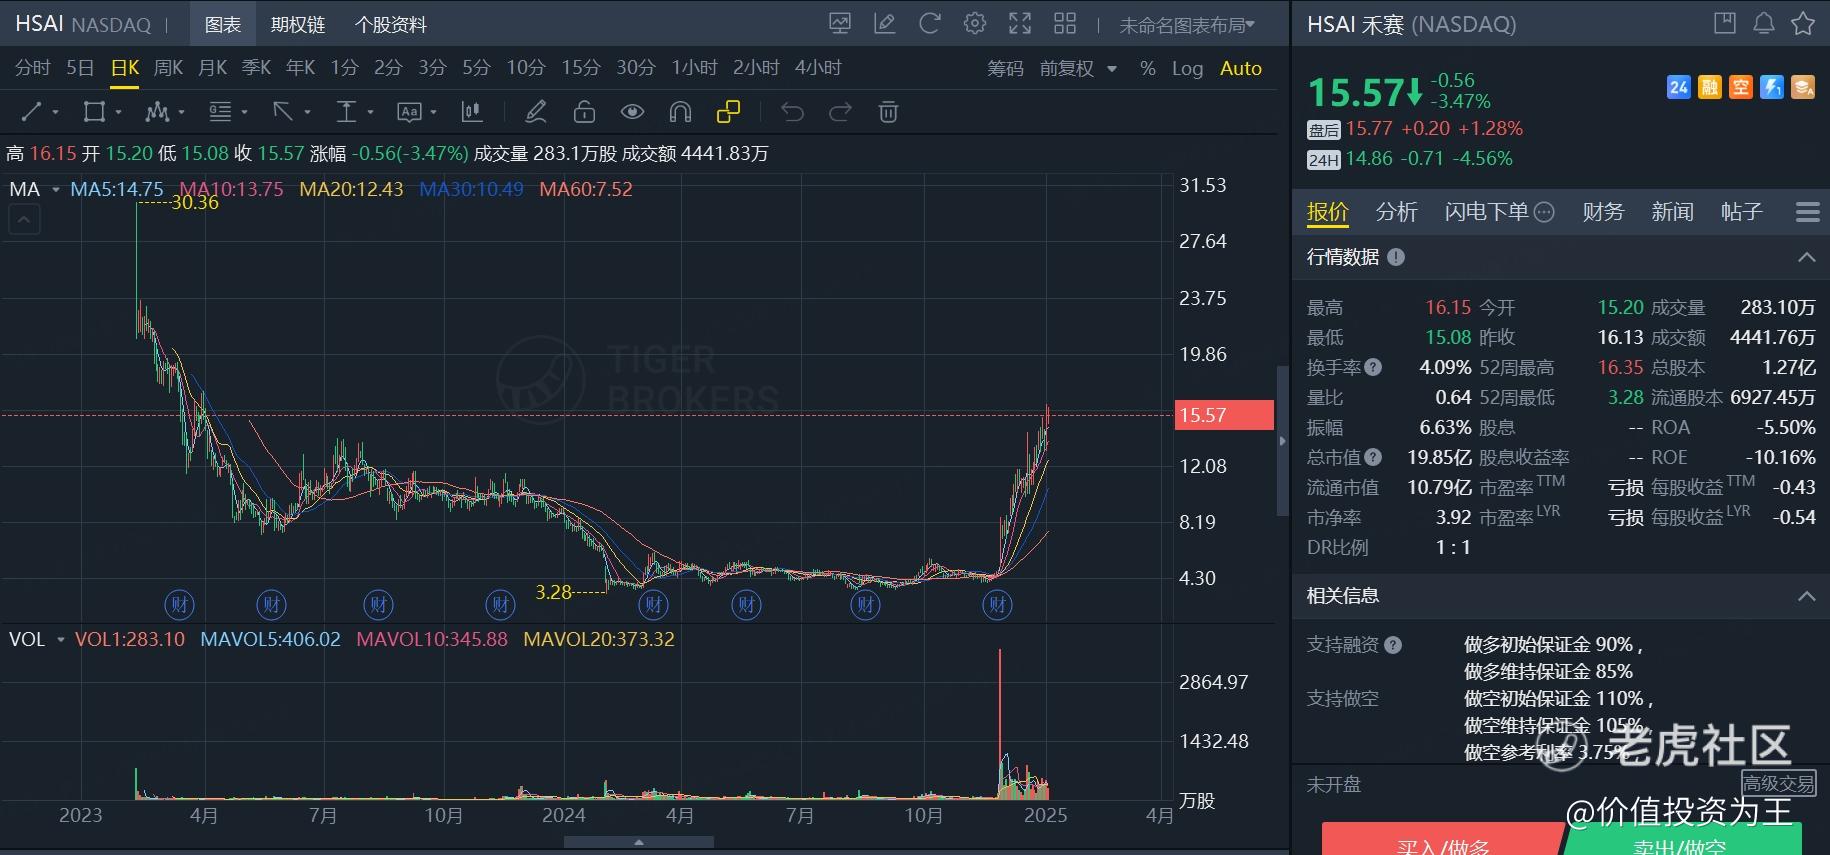Collapse the 行情数据 section
This screenshot has height=855, width=1830.
click(x=1806, y=257)
